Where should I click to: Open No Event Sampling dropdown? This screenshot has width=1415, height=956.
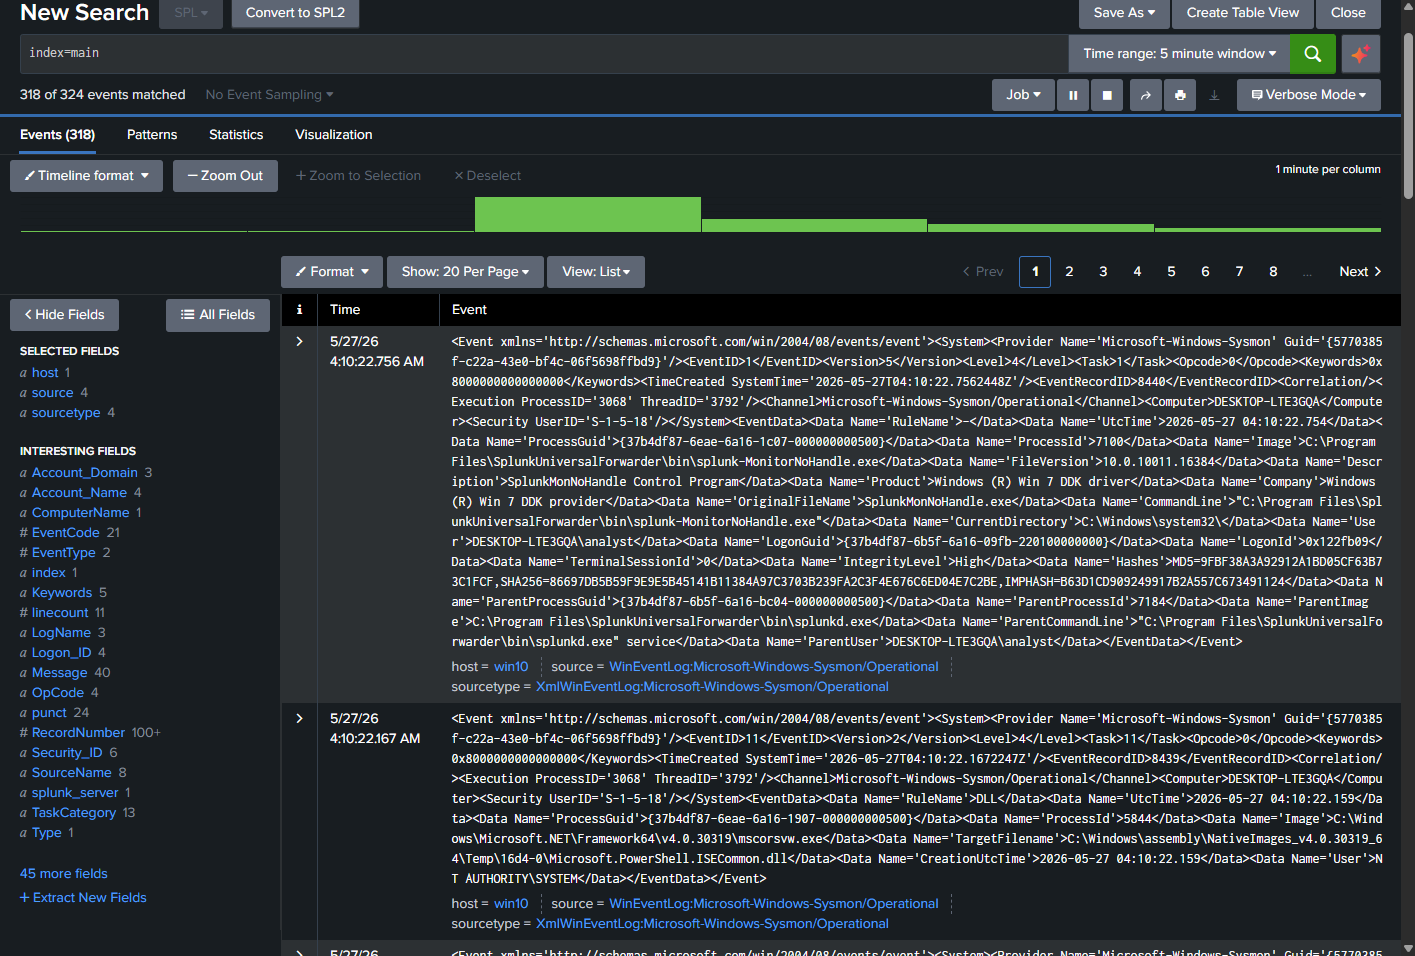tap(269, 95)
